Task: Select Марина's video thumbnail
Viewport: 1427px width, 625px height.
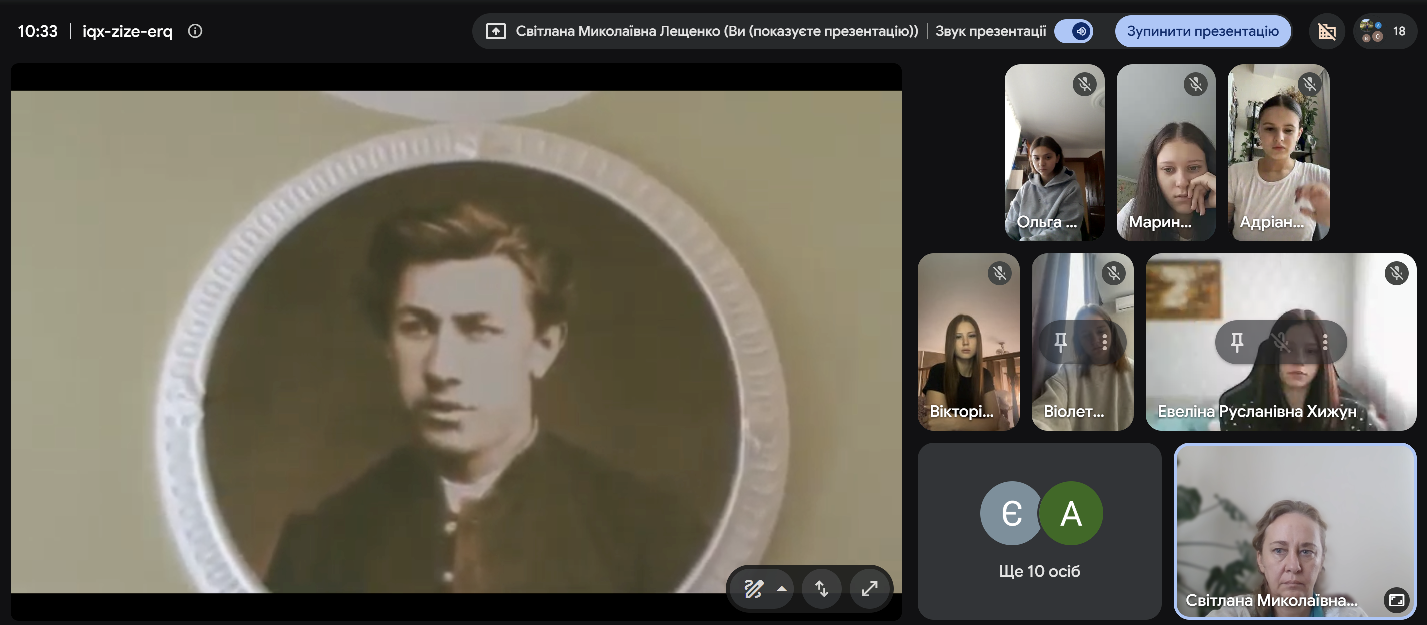Action: [1166, 152]
